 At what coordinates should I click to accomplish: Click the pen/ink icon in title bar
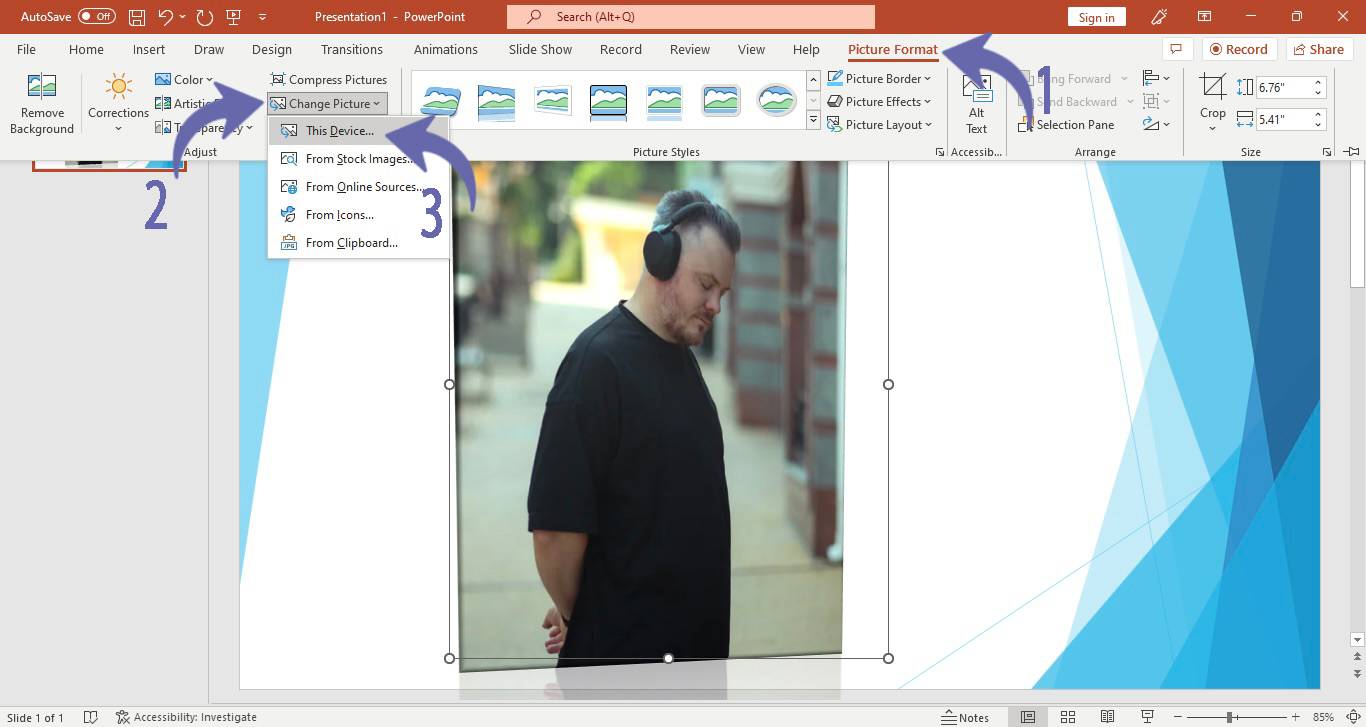pos(1159,17)
